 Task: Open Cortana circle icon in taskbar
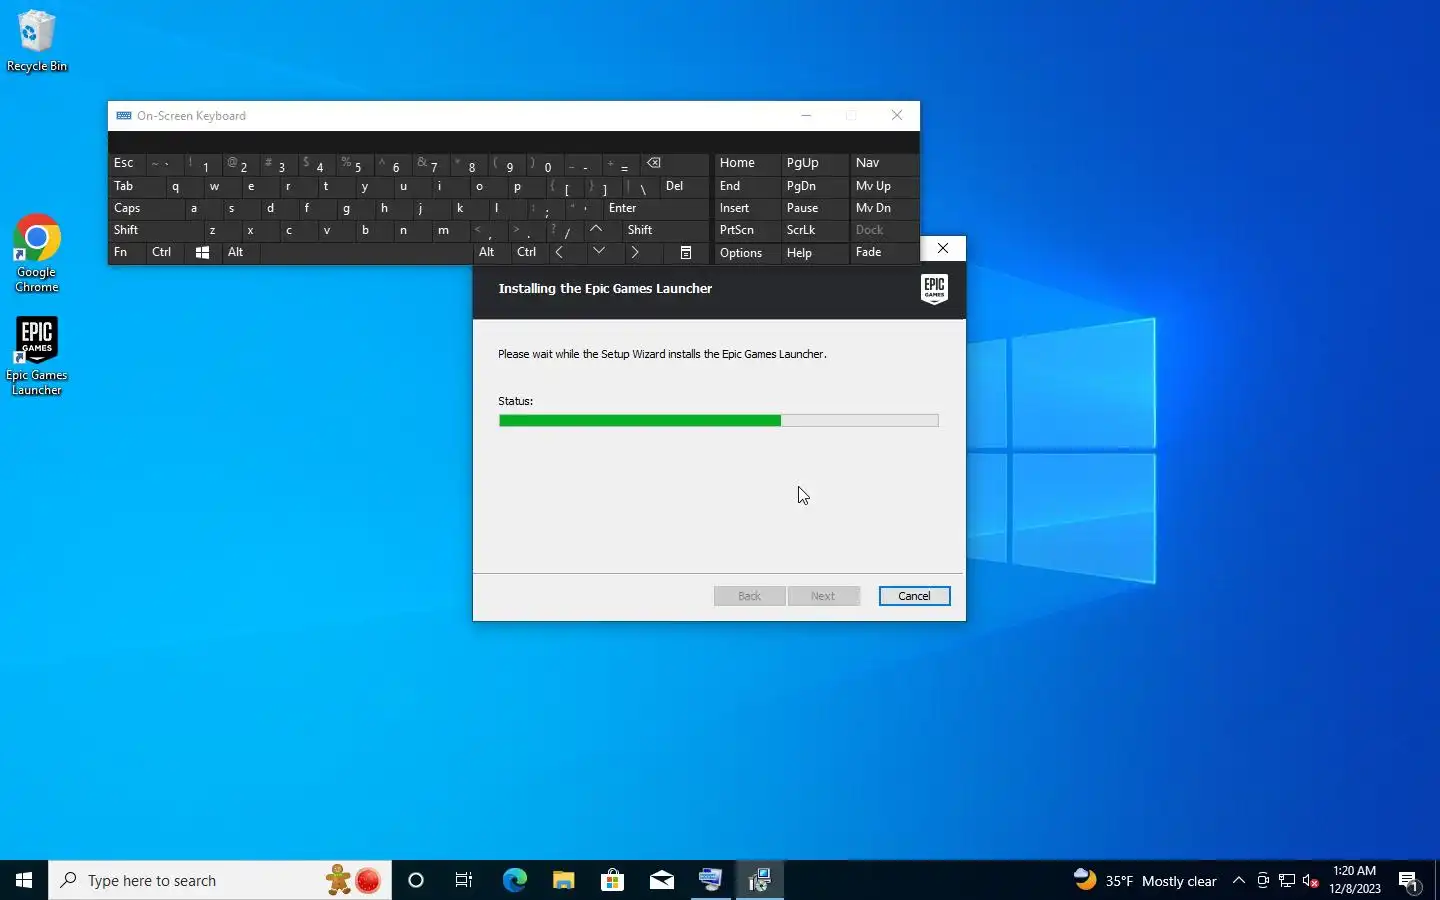click(416, 880)
